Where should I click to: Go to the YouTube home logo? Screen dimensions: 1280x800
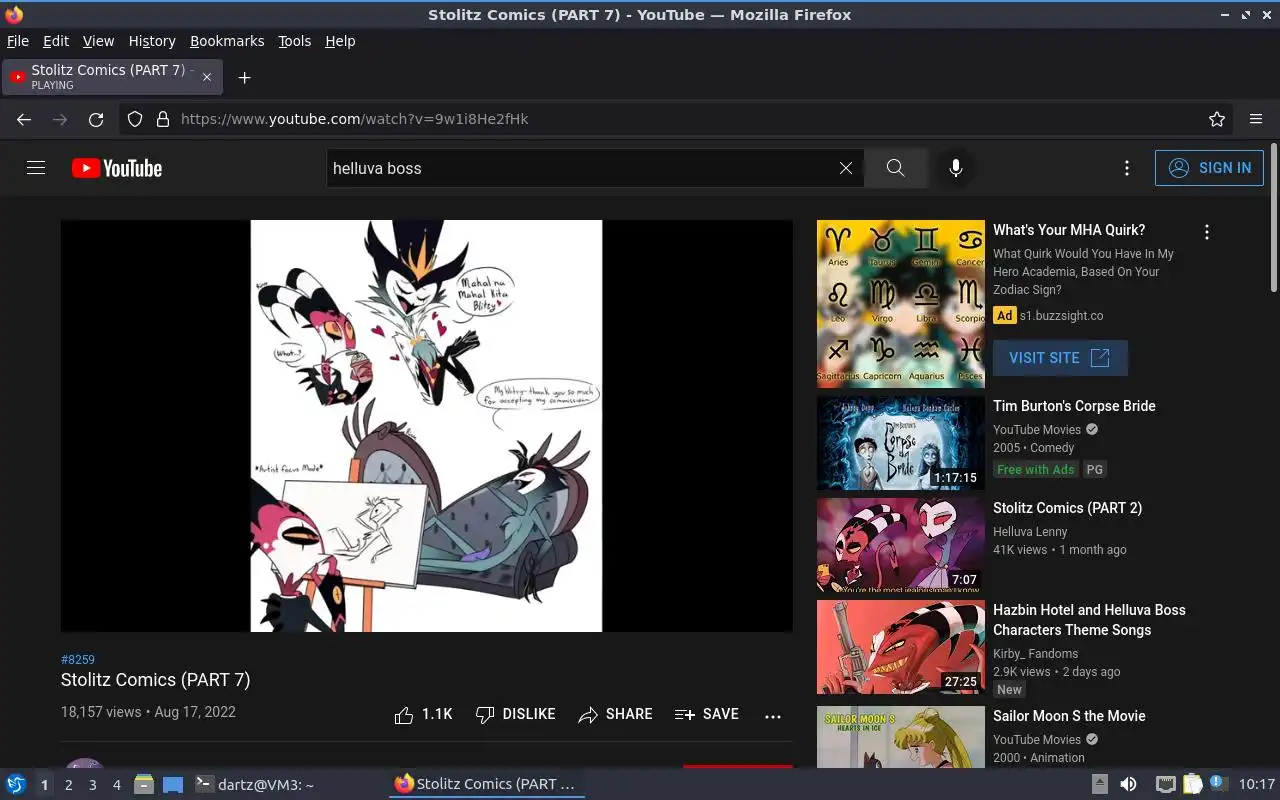(x=117, y=168)
